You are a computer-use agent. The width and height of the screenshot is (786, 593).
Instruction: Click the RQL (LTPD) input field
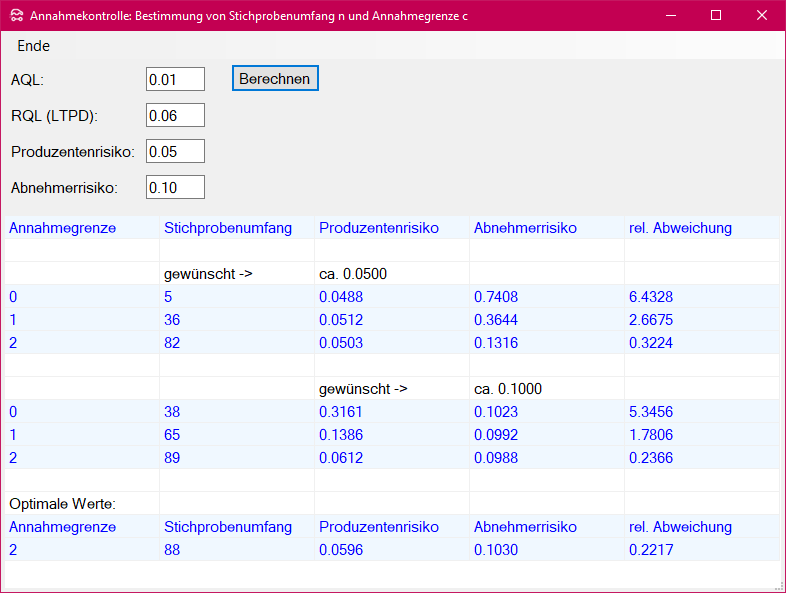click(175, 115)
